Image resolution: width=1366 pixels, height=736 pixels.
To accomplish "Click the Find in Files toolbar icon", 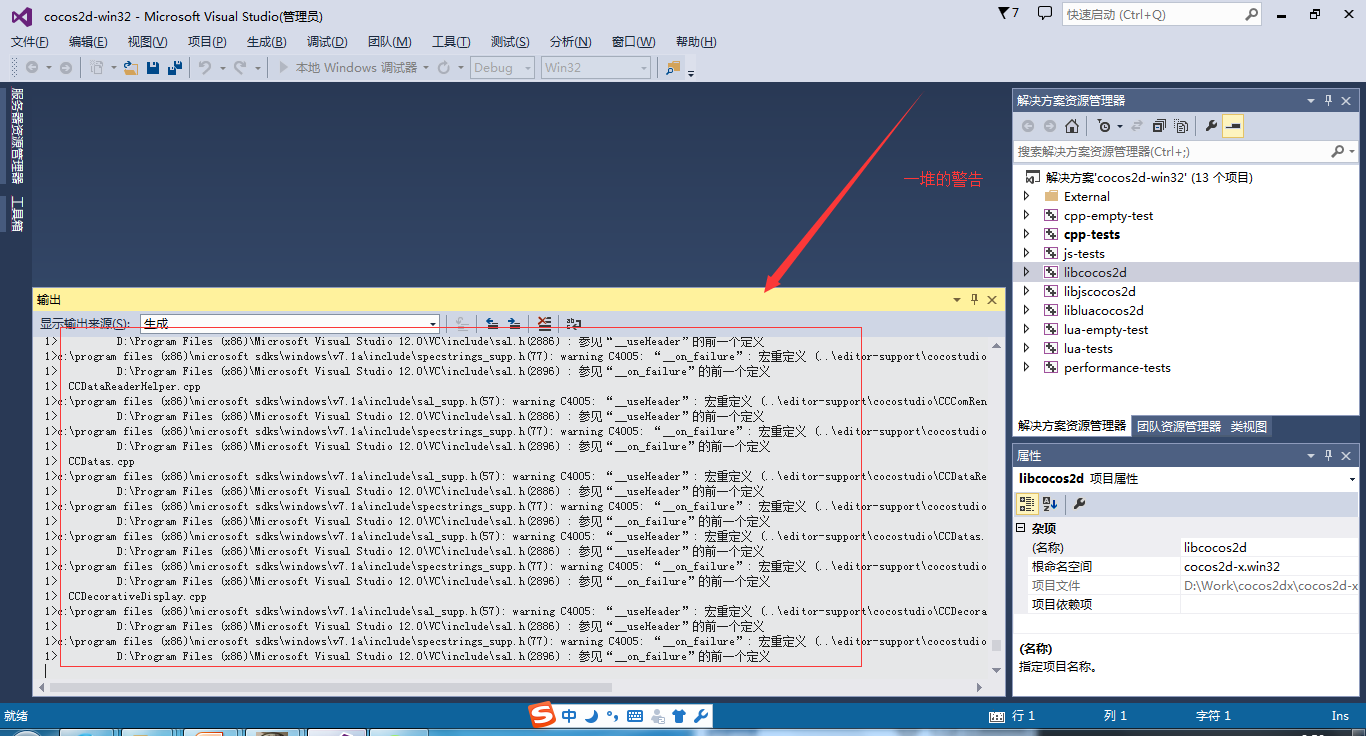I will coord(673,68).
